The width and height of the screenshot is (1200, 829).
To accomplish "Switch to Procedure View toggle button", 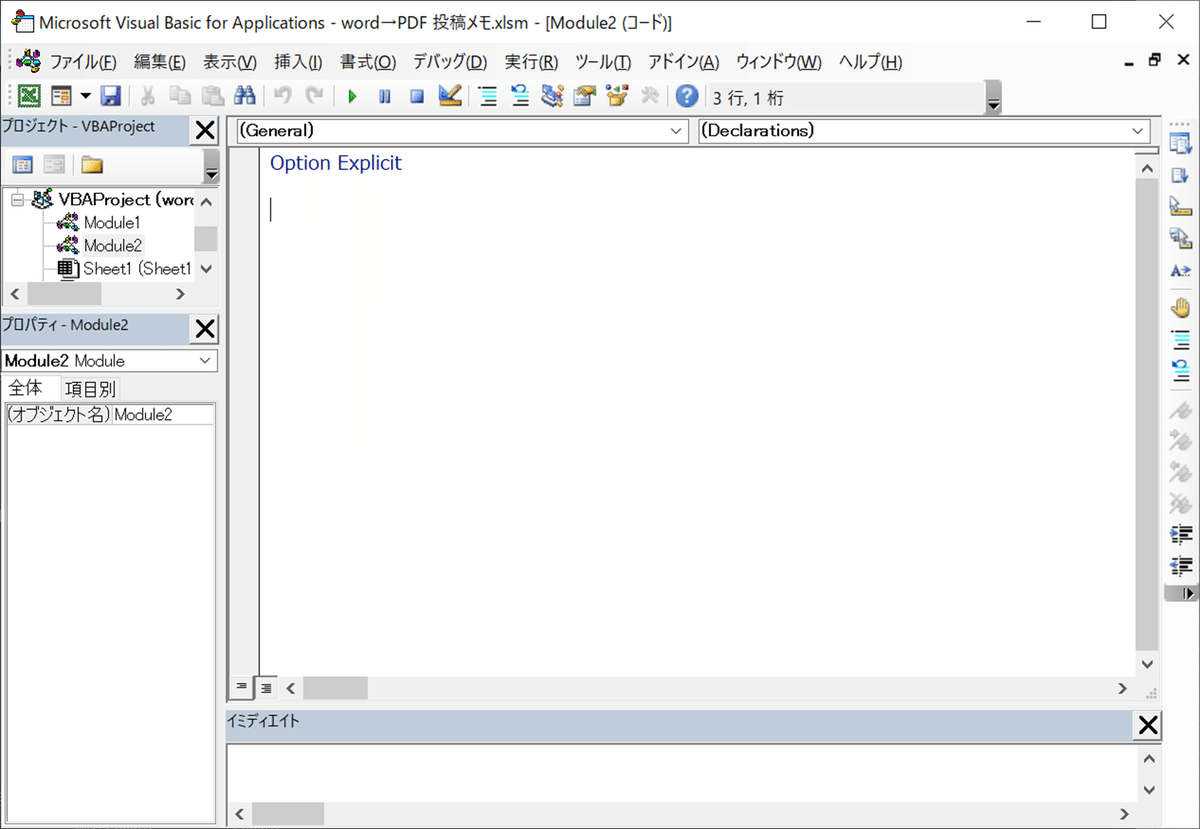I will pyautogui.click(x=241, y=688).
